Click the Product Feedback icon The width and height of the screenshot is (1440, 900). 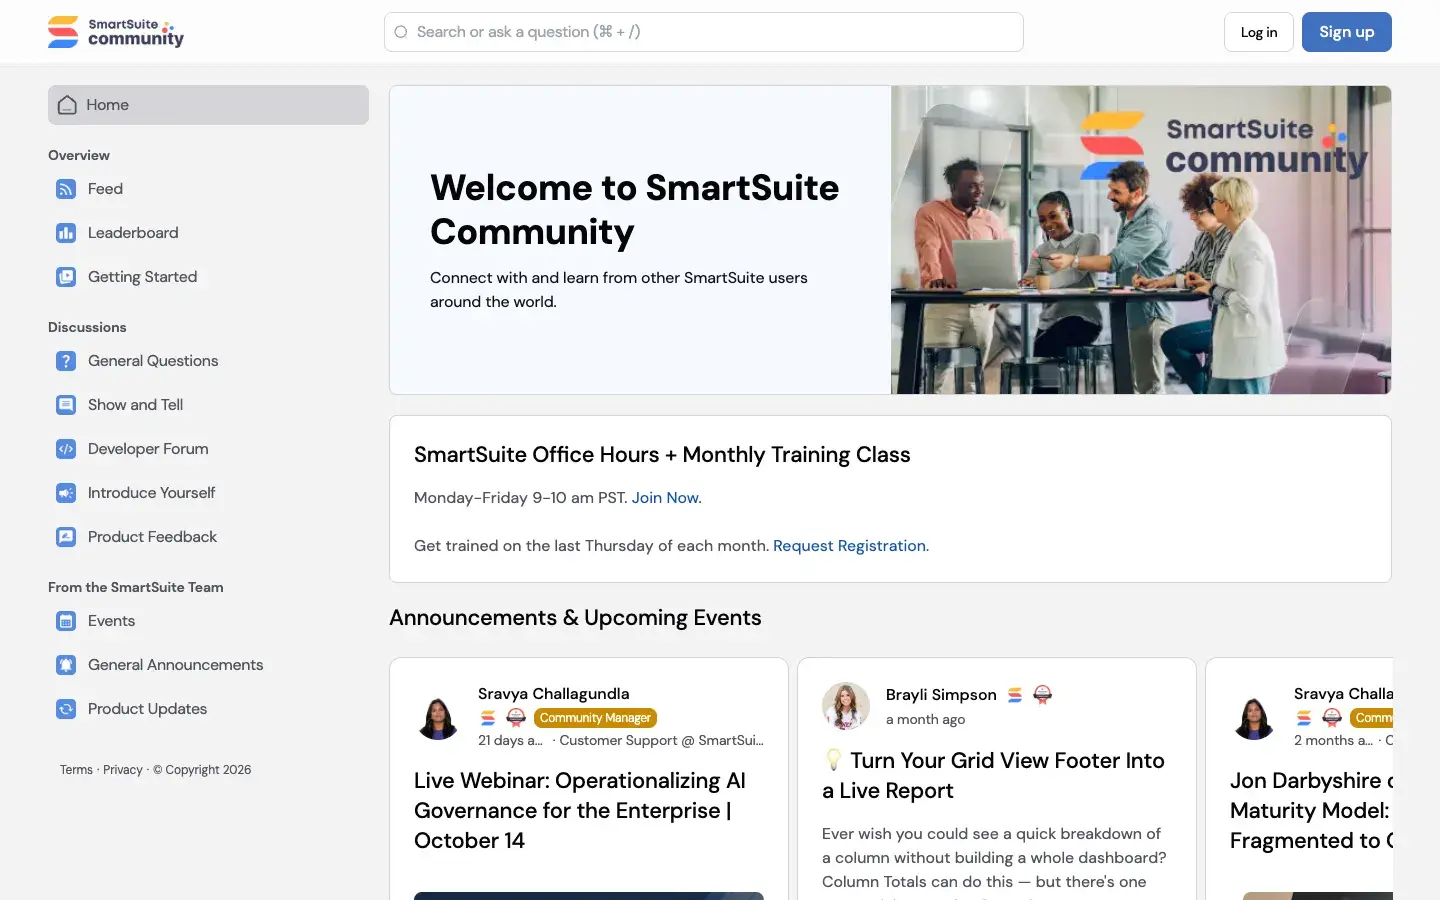[66, 537]
